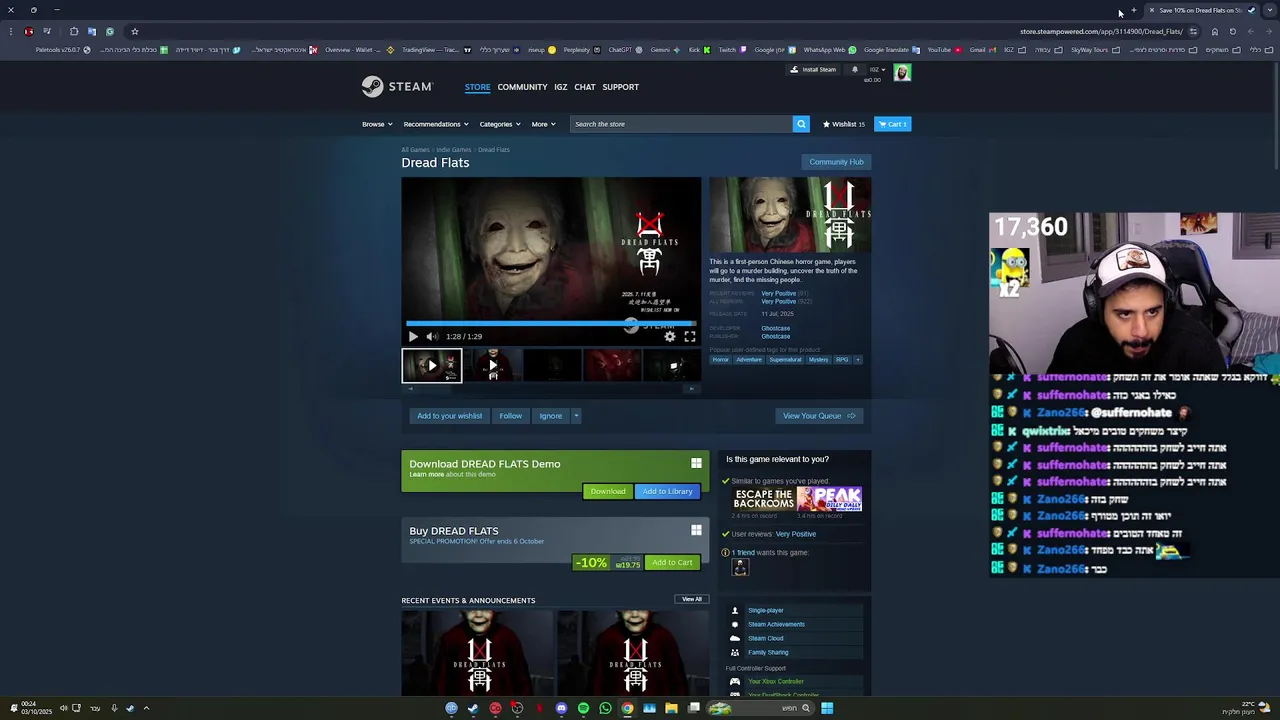Click Add to your wishlist
This screenshot has height=720, width=1280.
click(449, 416)
